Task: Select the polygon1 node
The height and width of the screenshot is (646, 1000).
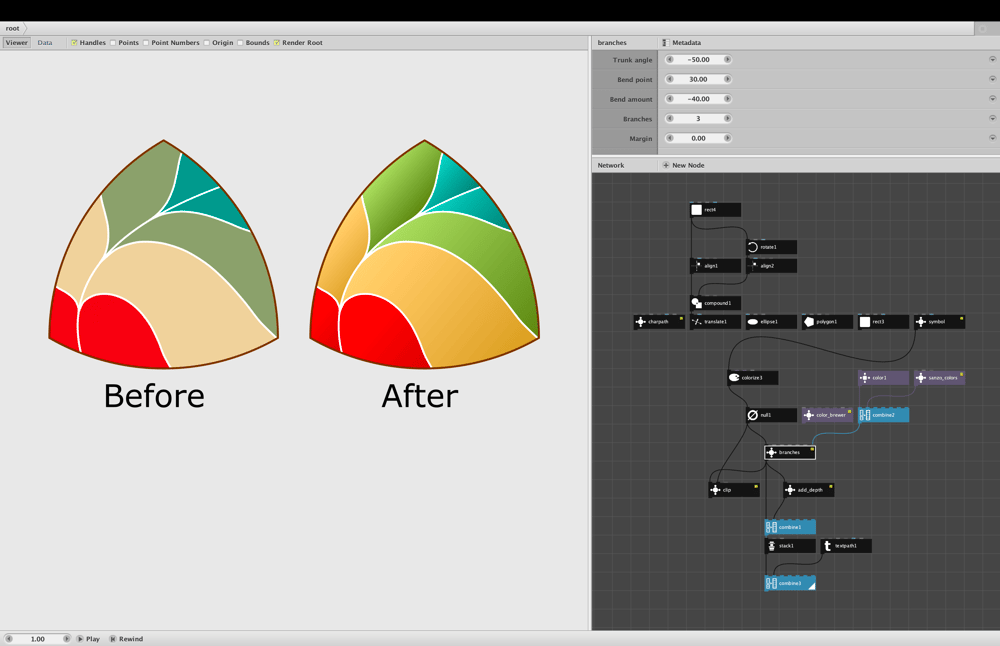Action: click(827, 321)
